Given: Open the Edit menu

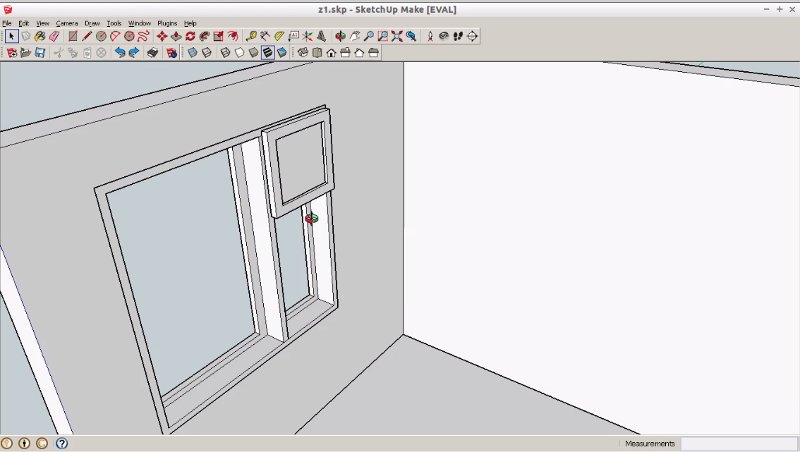Looking at the screenshot, I should pos(23,23).
